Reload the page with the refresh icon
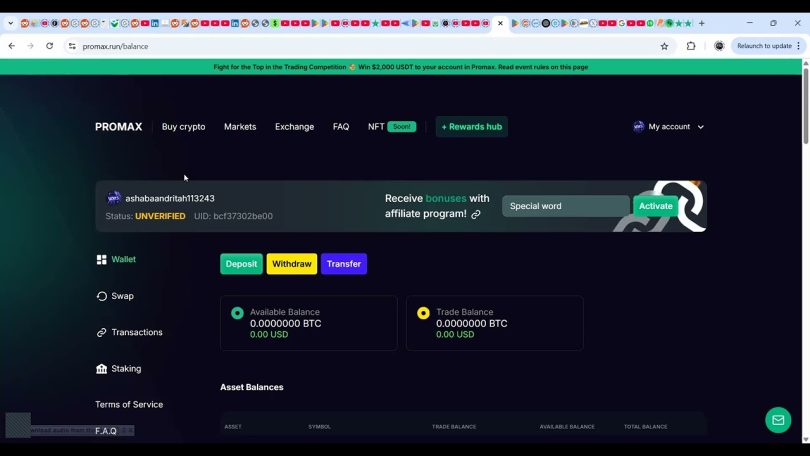The width and height of the screenshot is (810, 456). coord(50,46)
